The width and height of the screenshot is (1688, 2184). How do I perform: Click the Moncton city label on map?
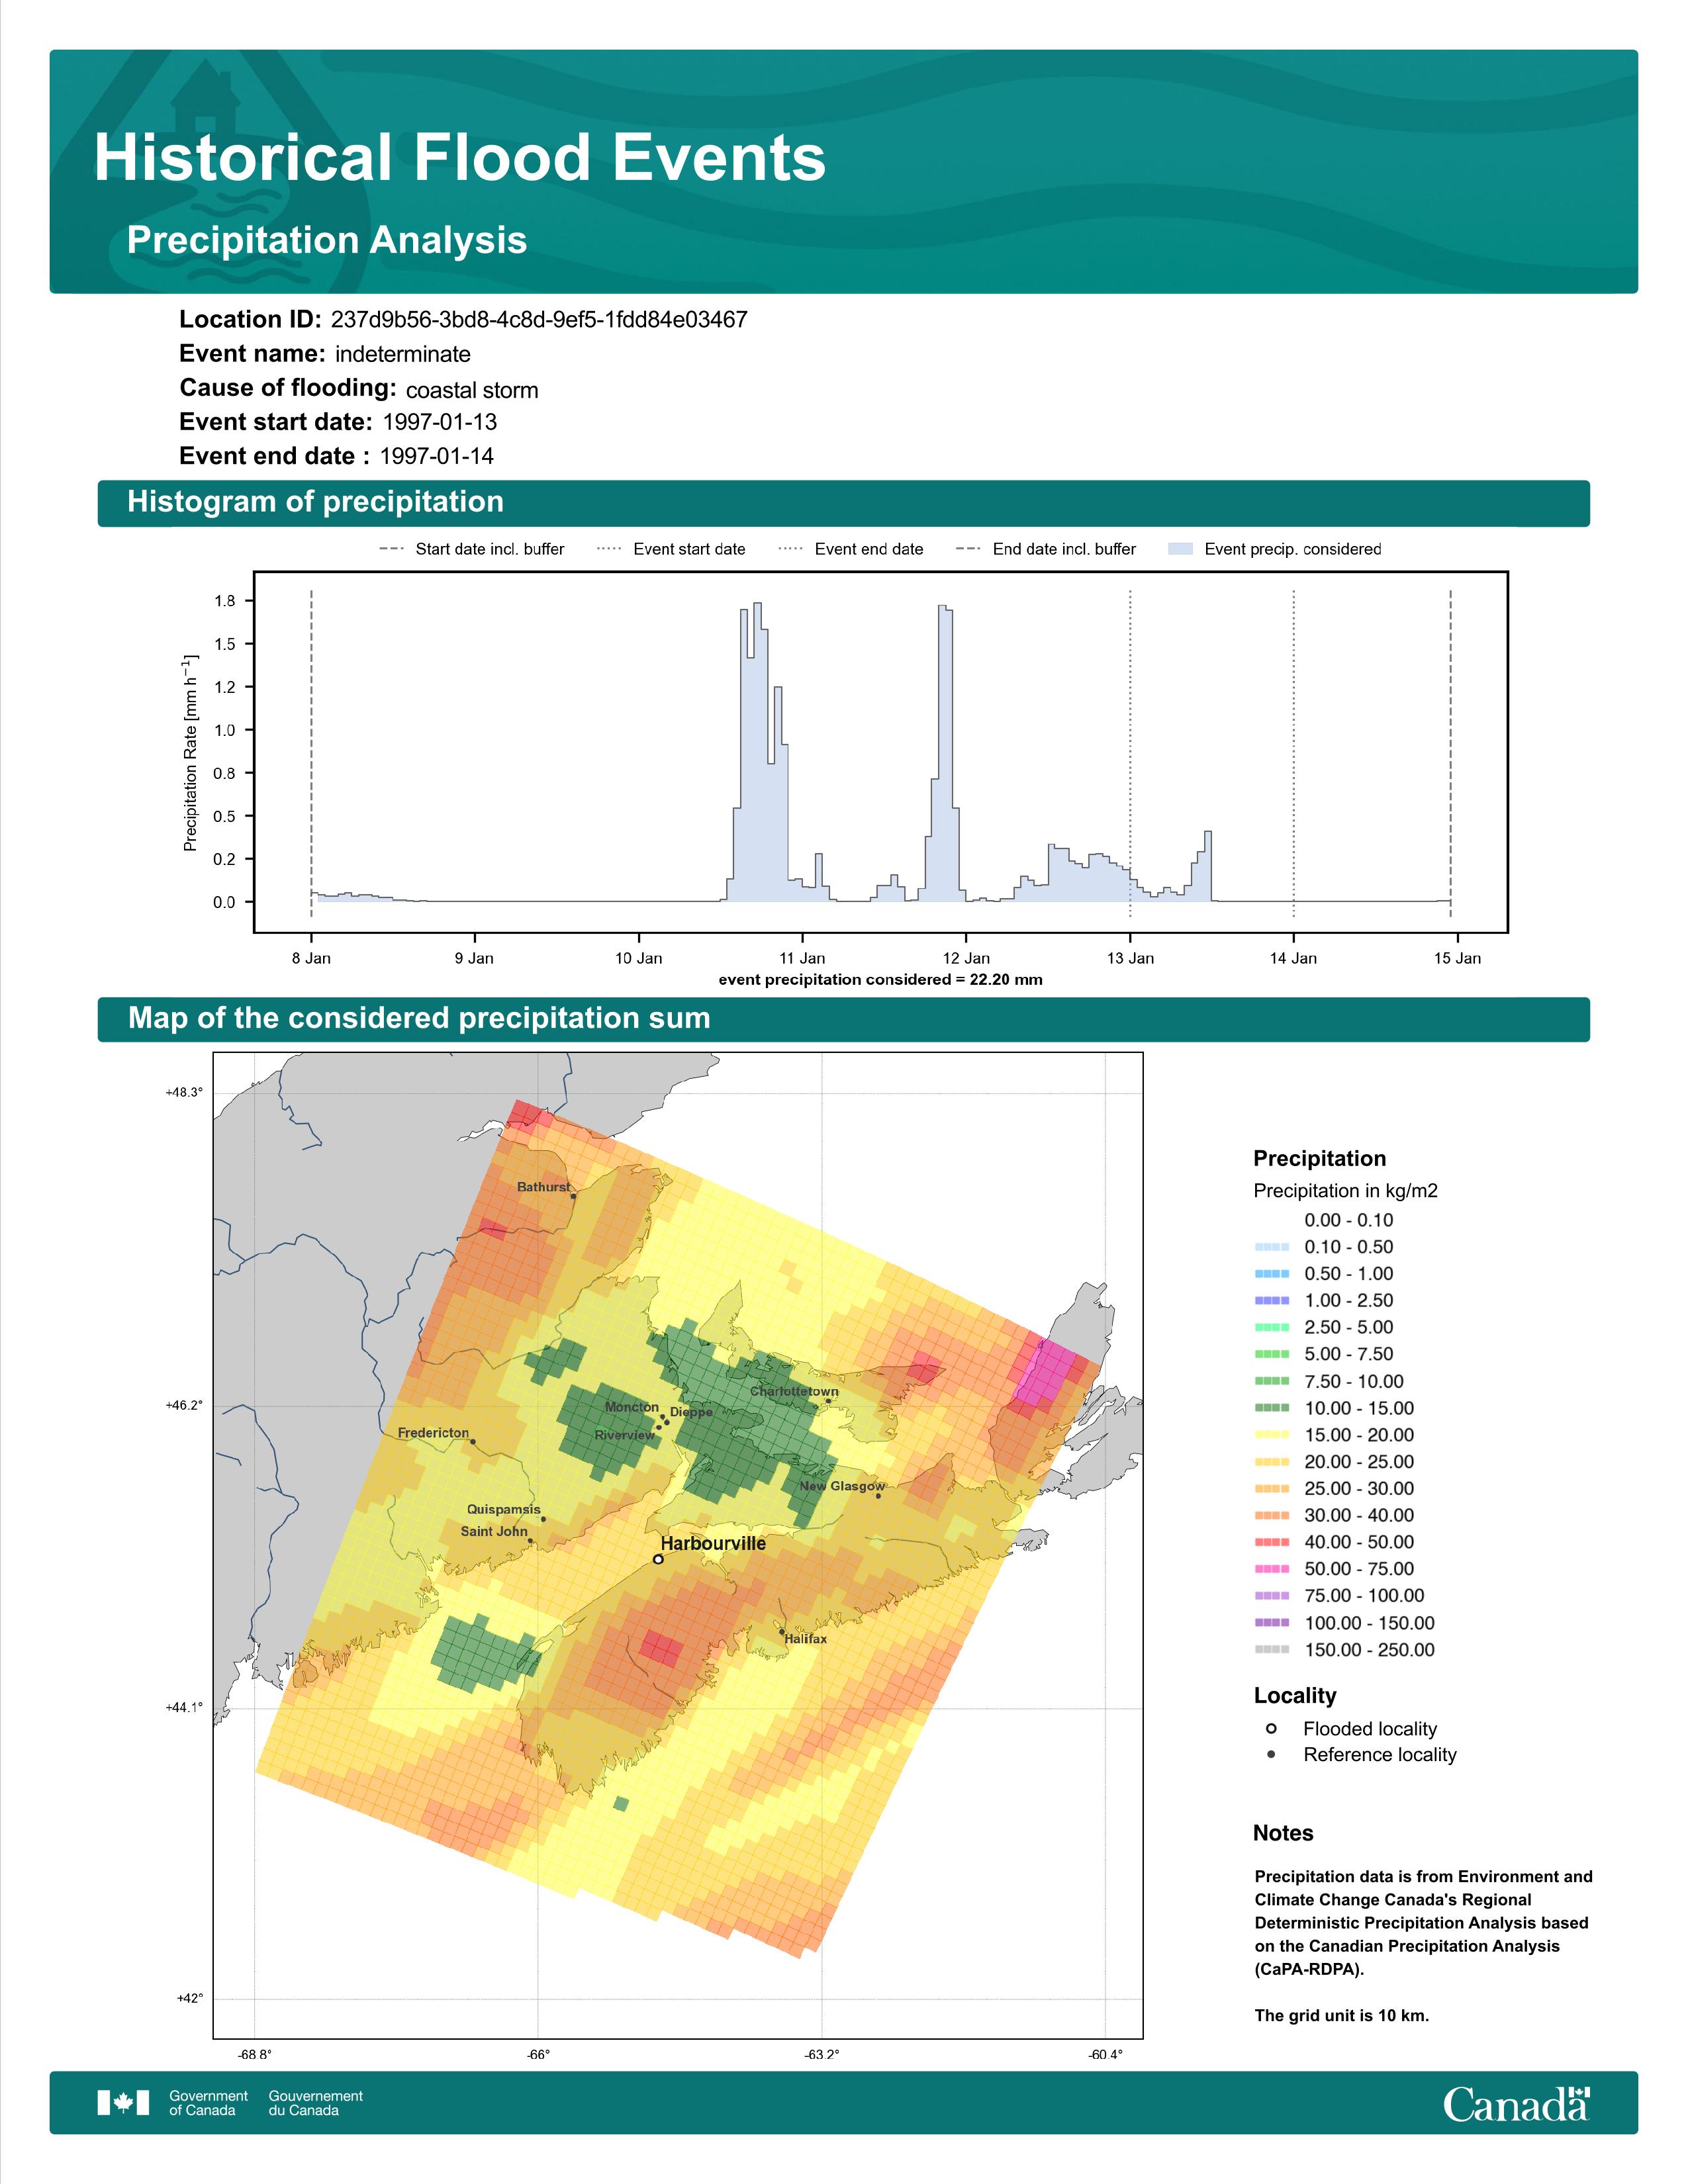[x=632, y=1407]
